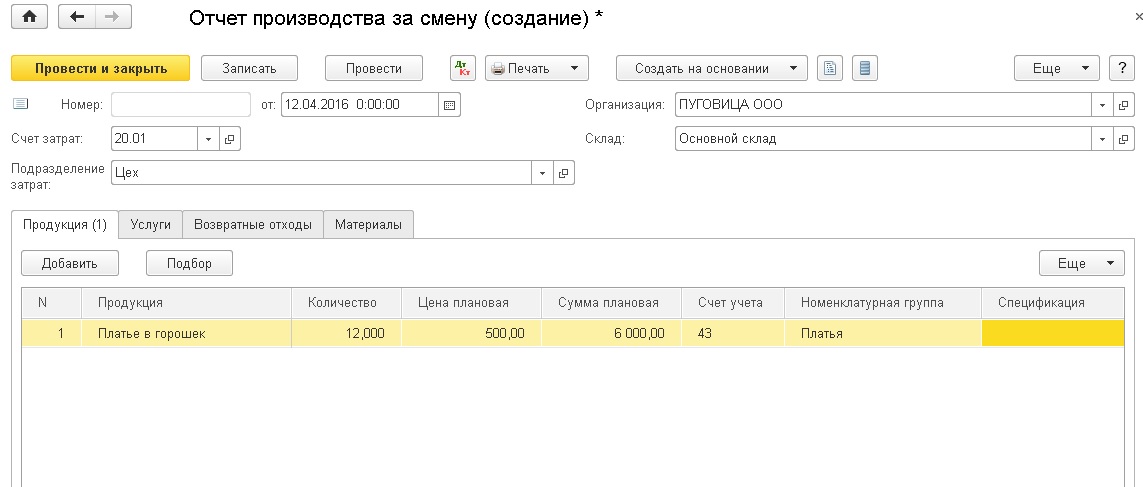
Task: Open Организация record details icon
Action: tap(1123, 105)
